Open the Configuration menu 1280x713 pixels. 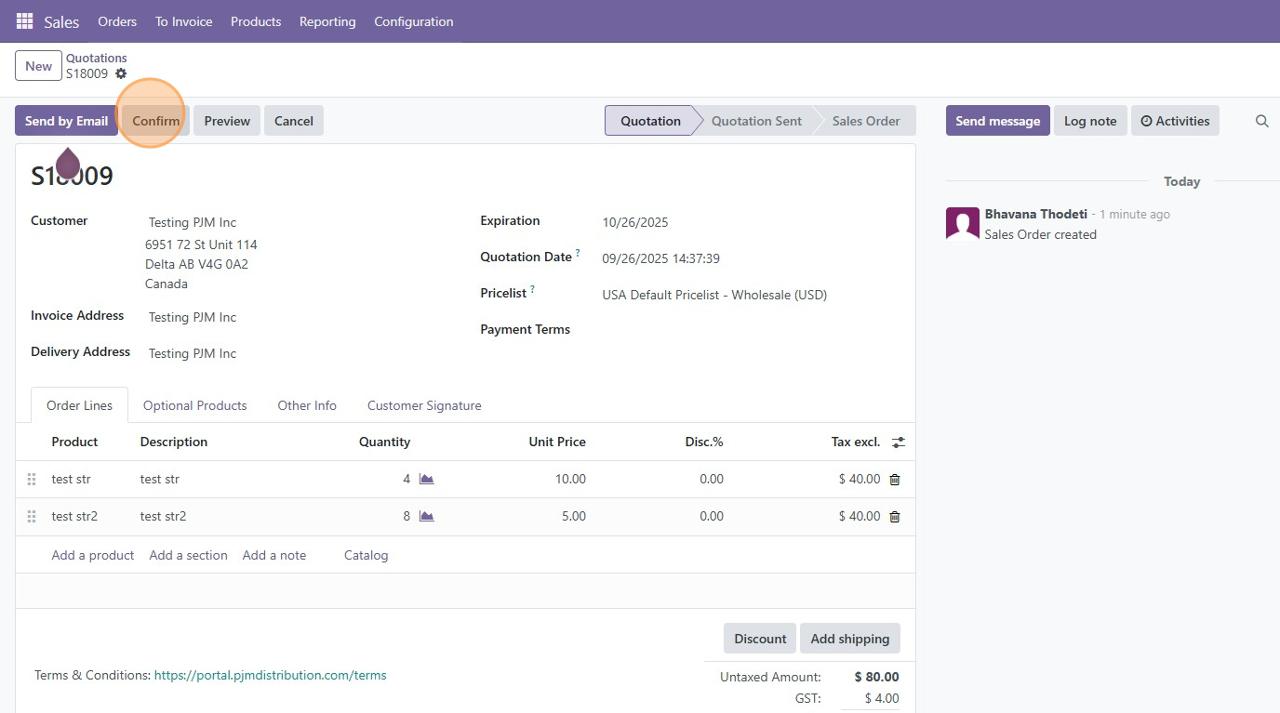point(413,21)
